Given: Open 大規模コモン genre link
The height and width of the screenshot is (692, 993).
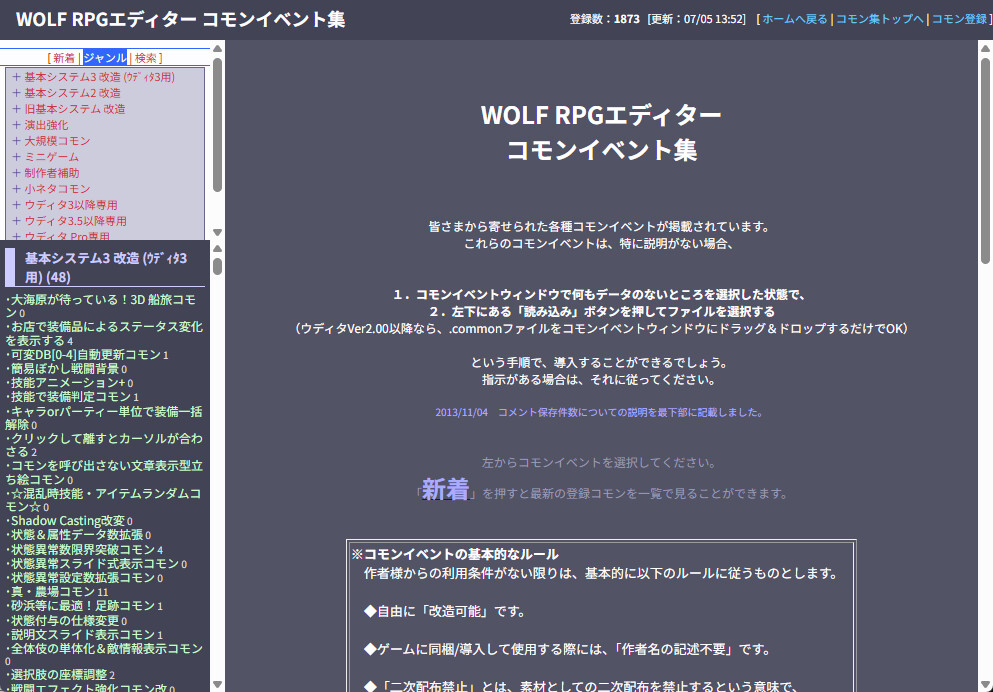Looking at the screenshot, I should coord(57,141).
